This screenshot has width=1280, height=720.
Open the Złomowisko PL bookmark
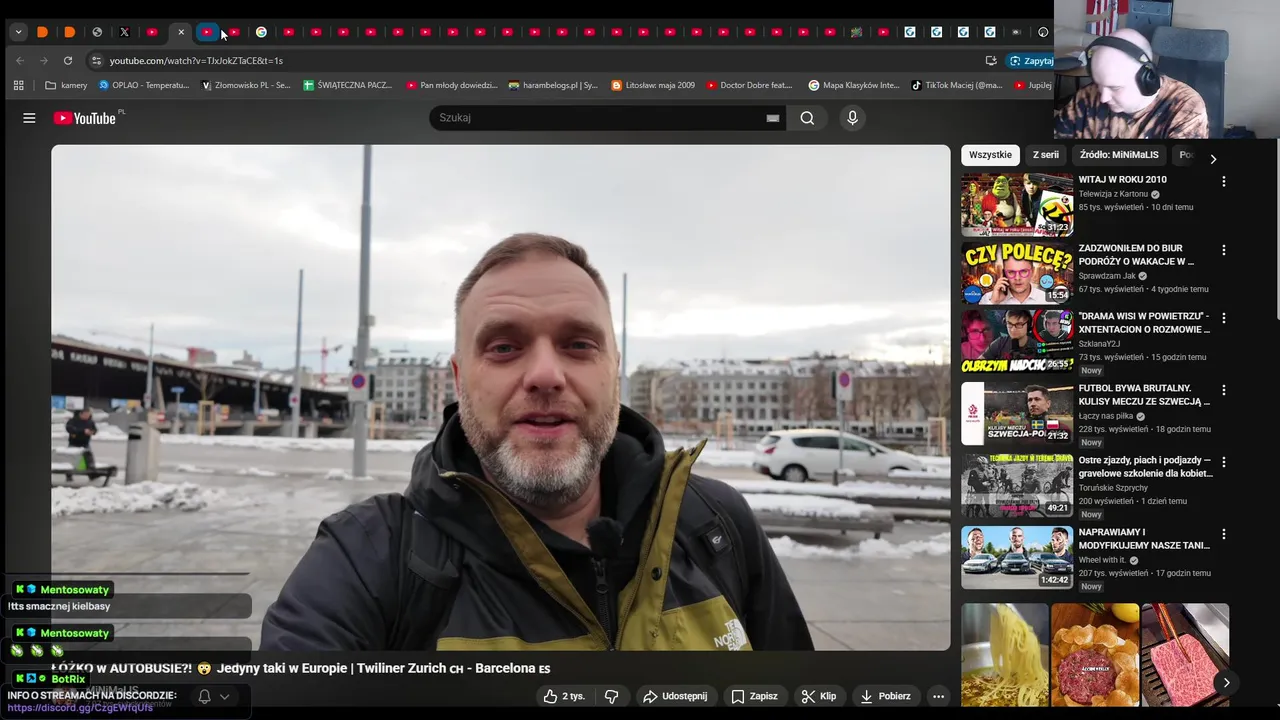click(246, 85)
